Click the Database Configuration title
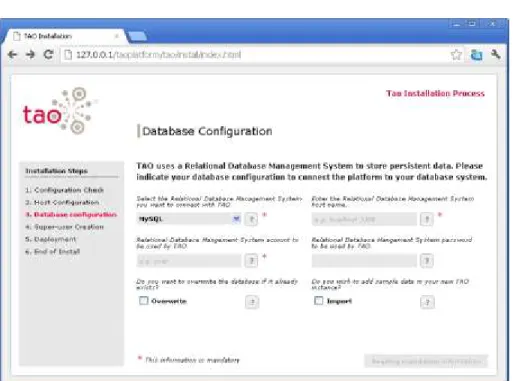513x381 pixels. coord(207,131)
